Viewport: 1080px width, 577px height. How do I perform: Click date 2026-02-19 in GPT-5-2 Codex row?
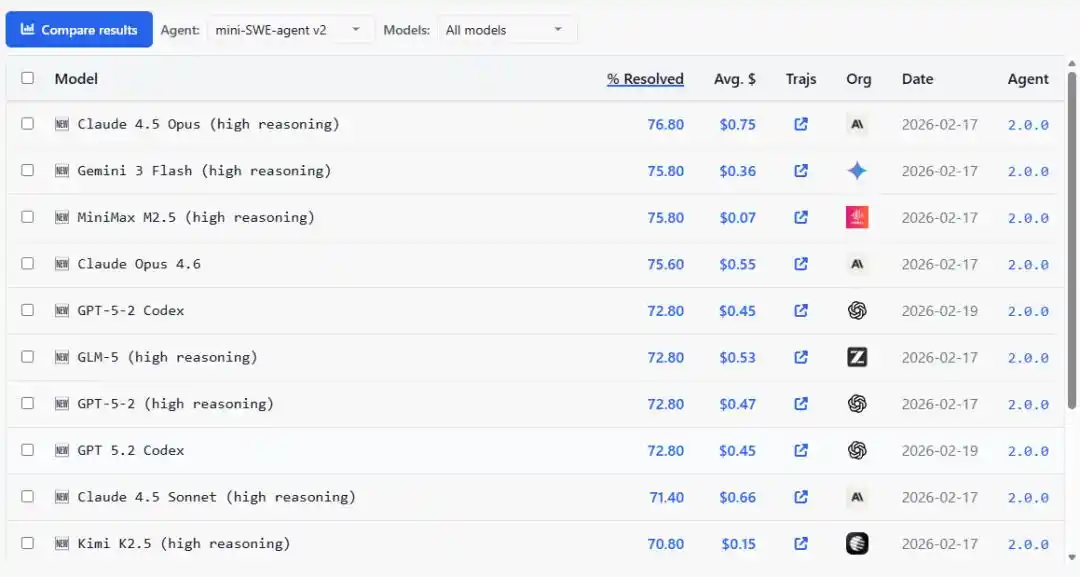coord(939,311)
